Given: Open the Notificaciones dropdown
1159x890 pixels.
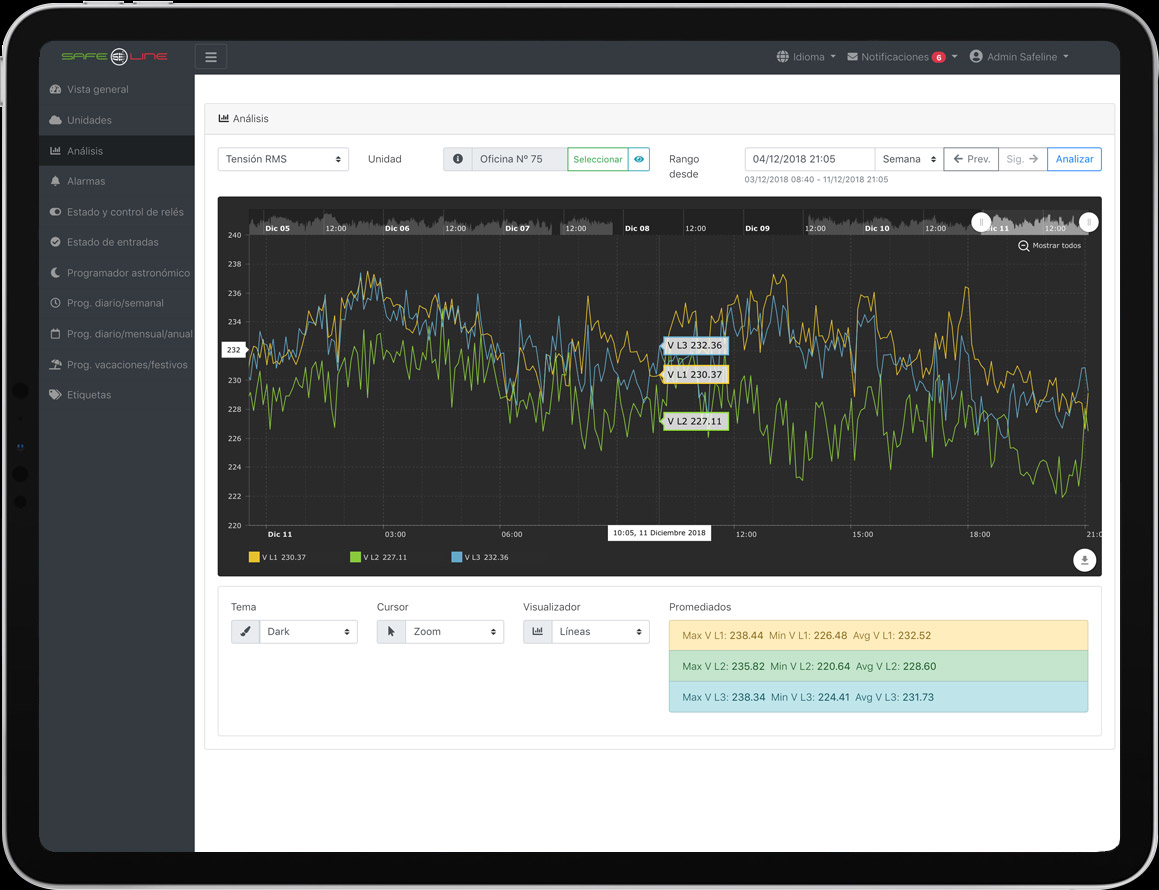Looking at the screenshot, I should [902, 57].
